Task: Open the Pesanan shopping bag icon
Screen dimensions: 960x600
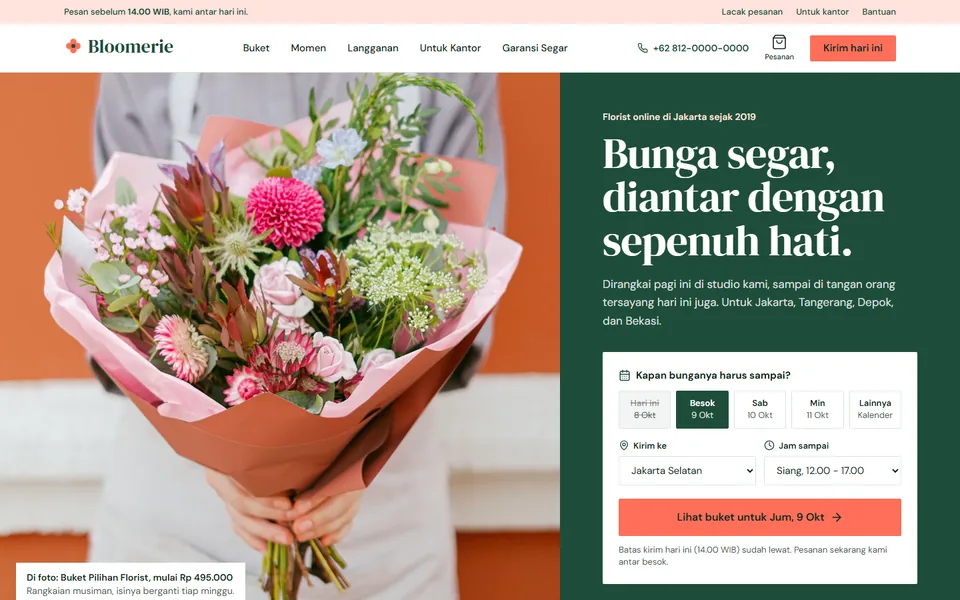Action: [x=779, y=42]
